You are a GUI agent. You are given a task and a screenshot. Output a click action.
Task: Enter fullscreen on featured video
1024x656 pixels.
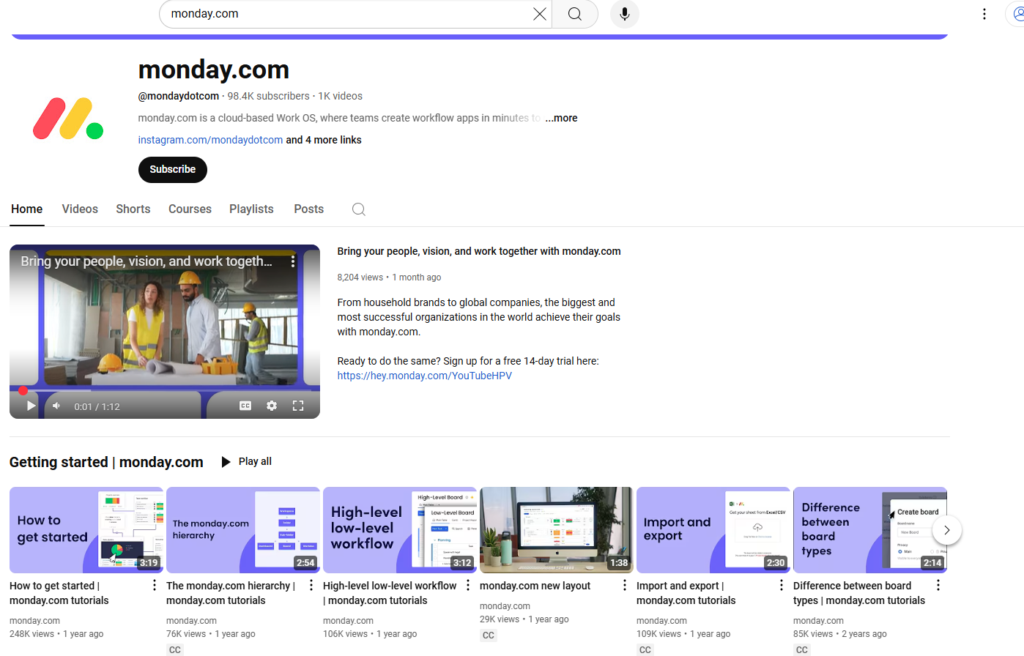tap(298, 406)
